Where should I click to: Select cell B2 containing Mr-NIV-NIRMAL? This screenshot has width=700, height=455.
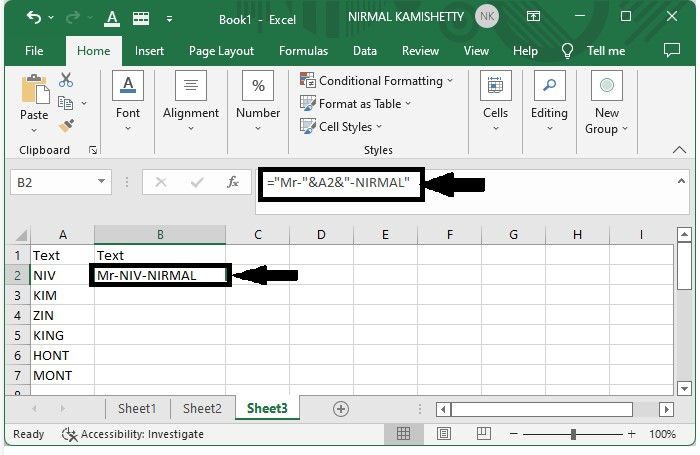click(x=160, y=276)
